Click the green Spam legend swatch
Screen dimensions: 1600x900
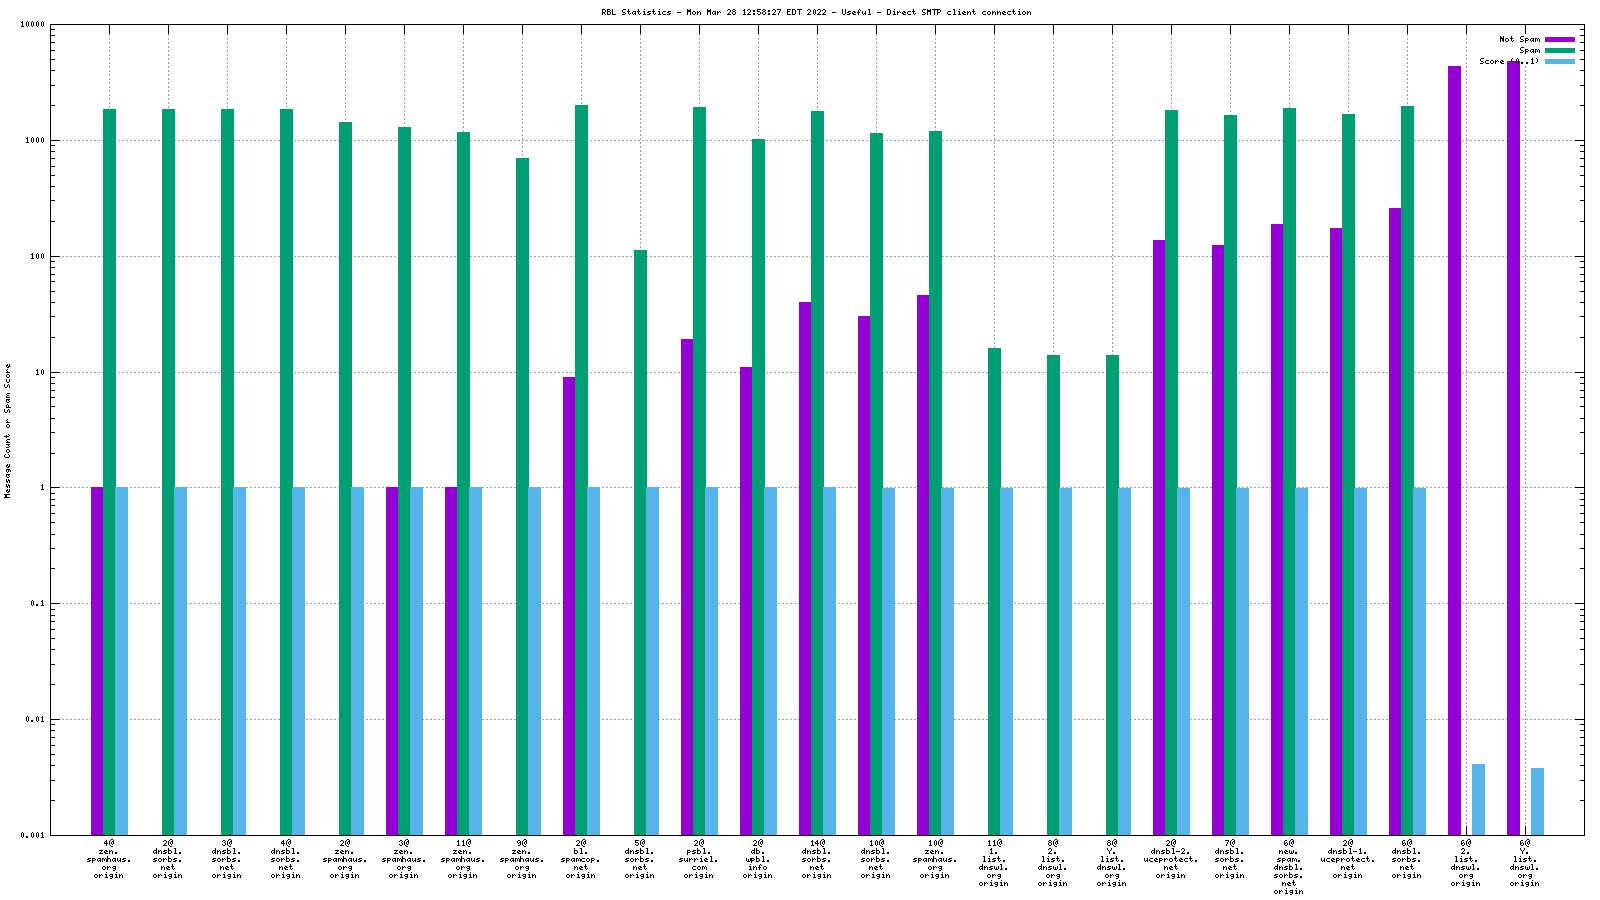click(x=1559, y=50)
